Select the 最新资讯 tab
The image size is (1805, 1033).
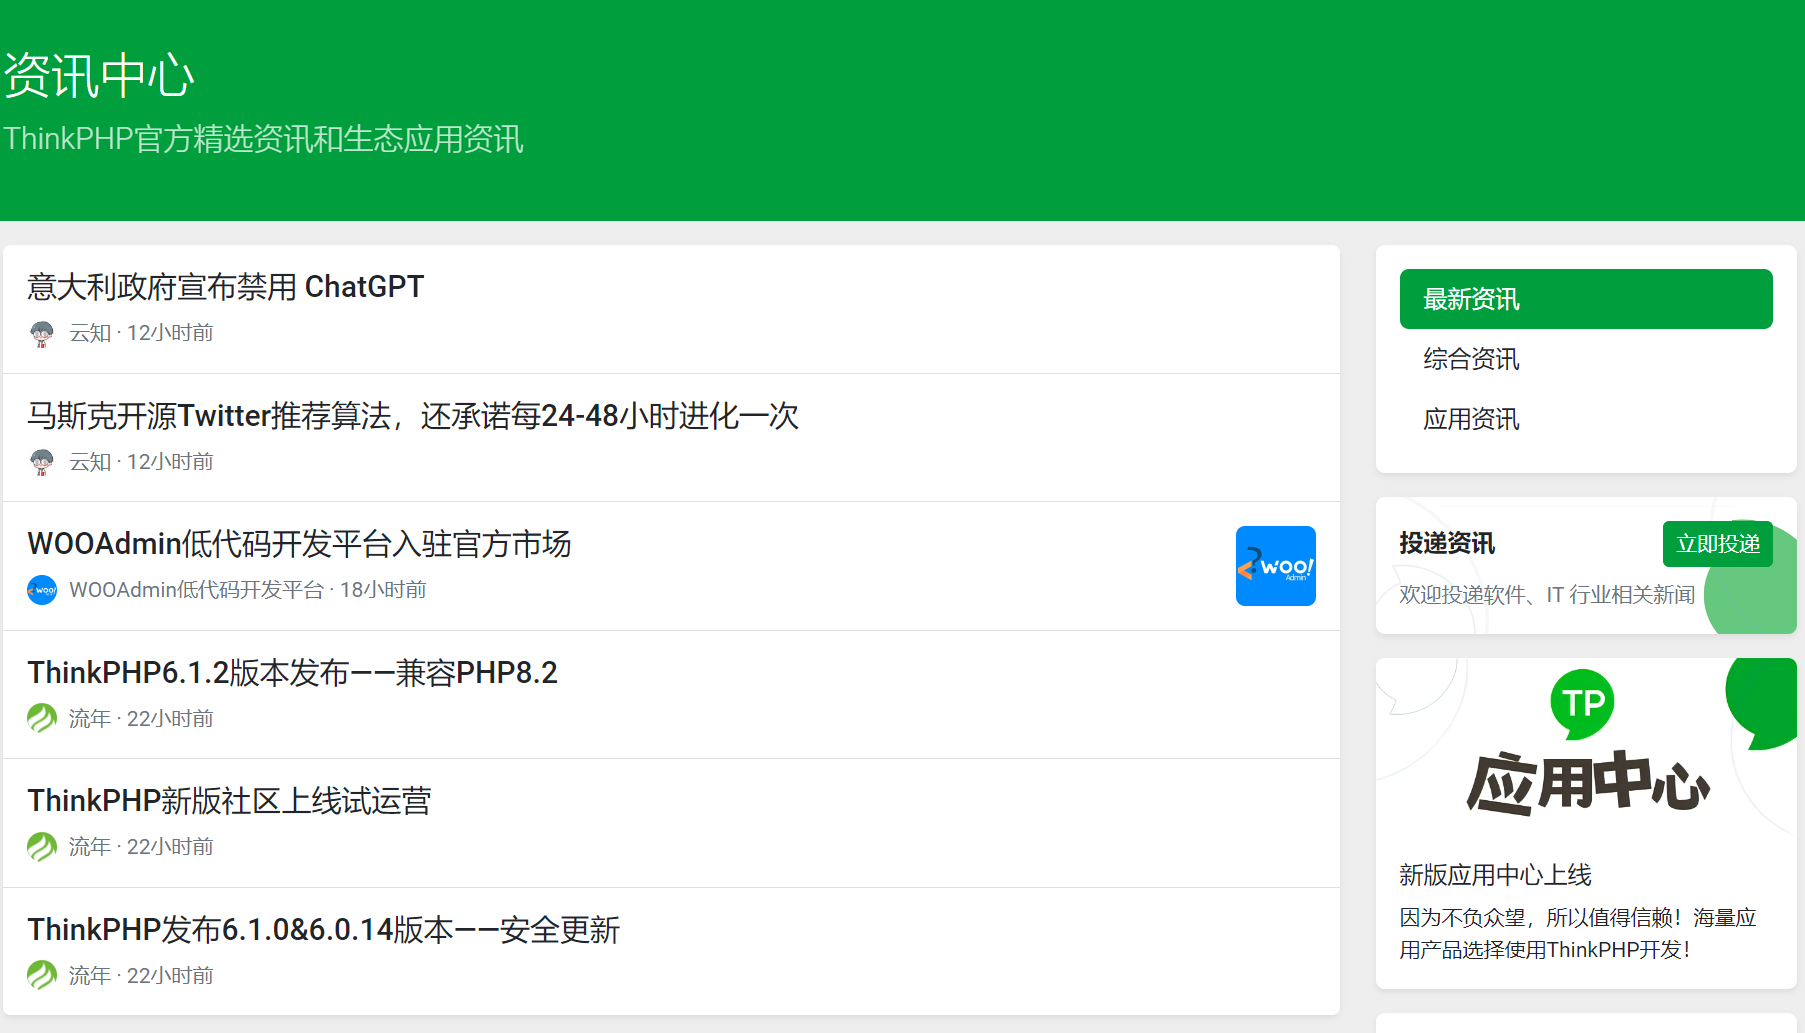pos(1586,299)
